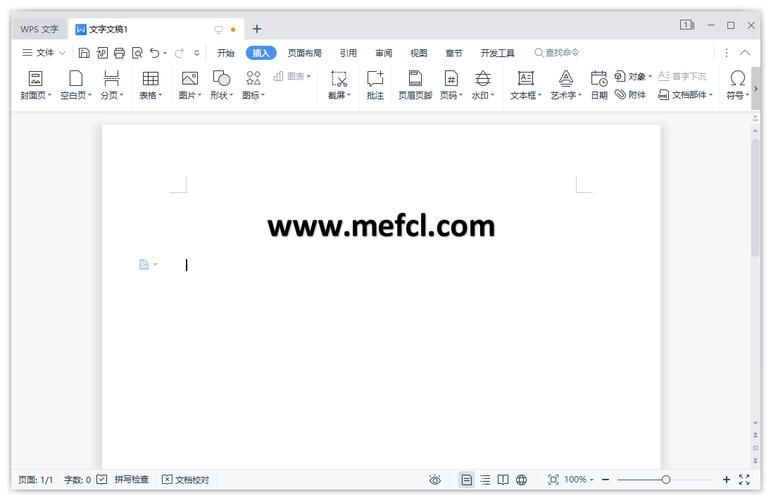This screenshot has width=771, height=500.
Task: Insert a cover page (封面页)
Action: pyautogui.click(x=35, y=85)
